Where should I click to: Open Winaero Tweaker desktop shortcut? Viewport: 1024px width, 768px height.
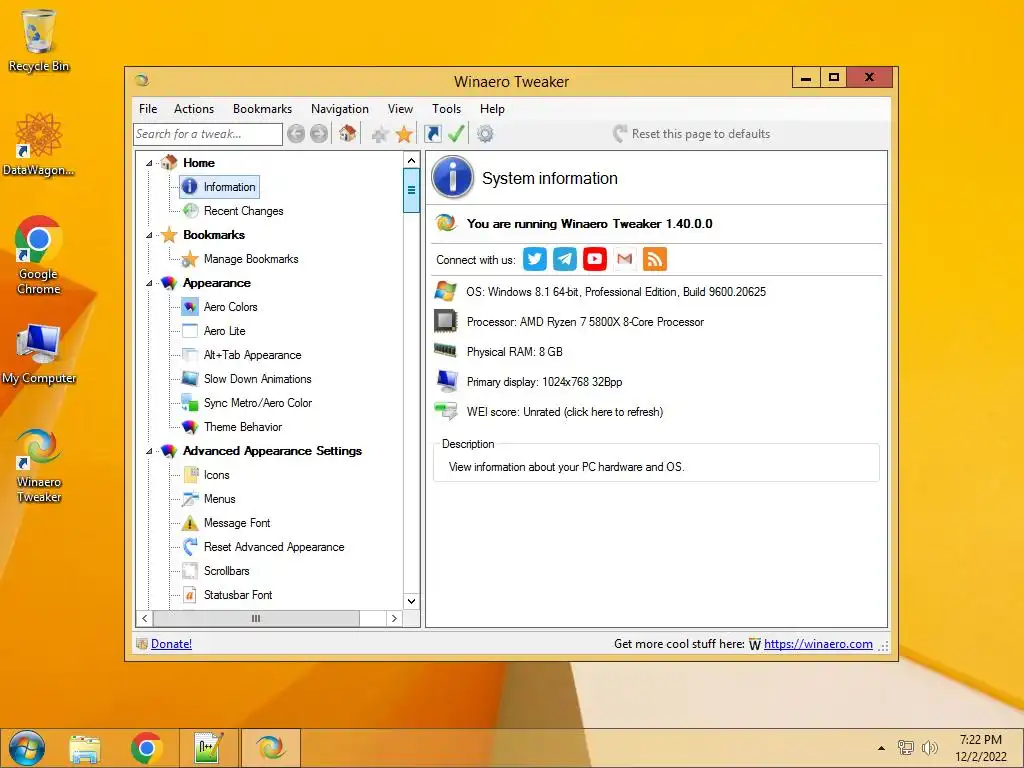click(x=39, y=466)
